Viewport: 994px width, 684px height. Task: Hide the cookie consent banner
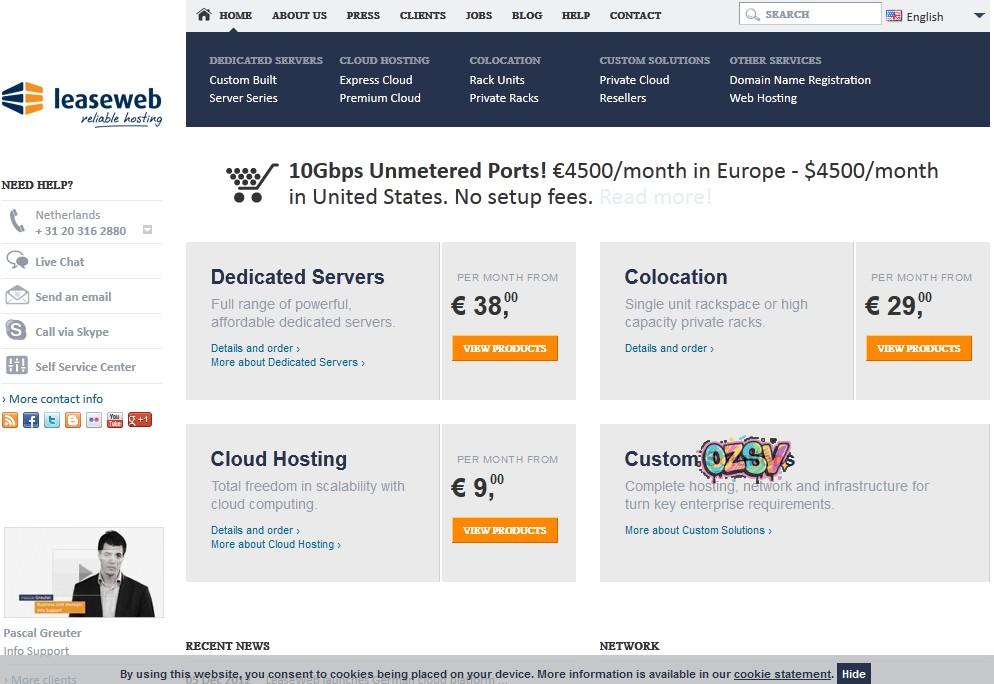pos(853,673)
